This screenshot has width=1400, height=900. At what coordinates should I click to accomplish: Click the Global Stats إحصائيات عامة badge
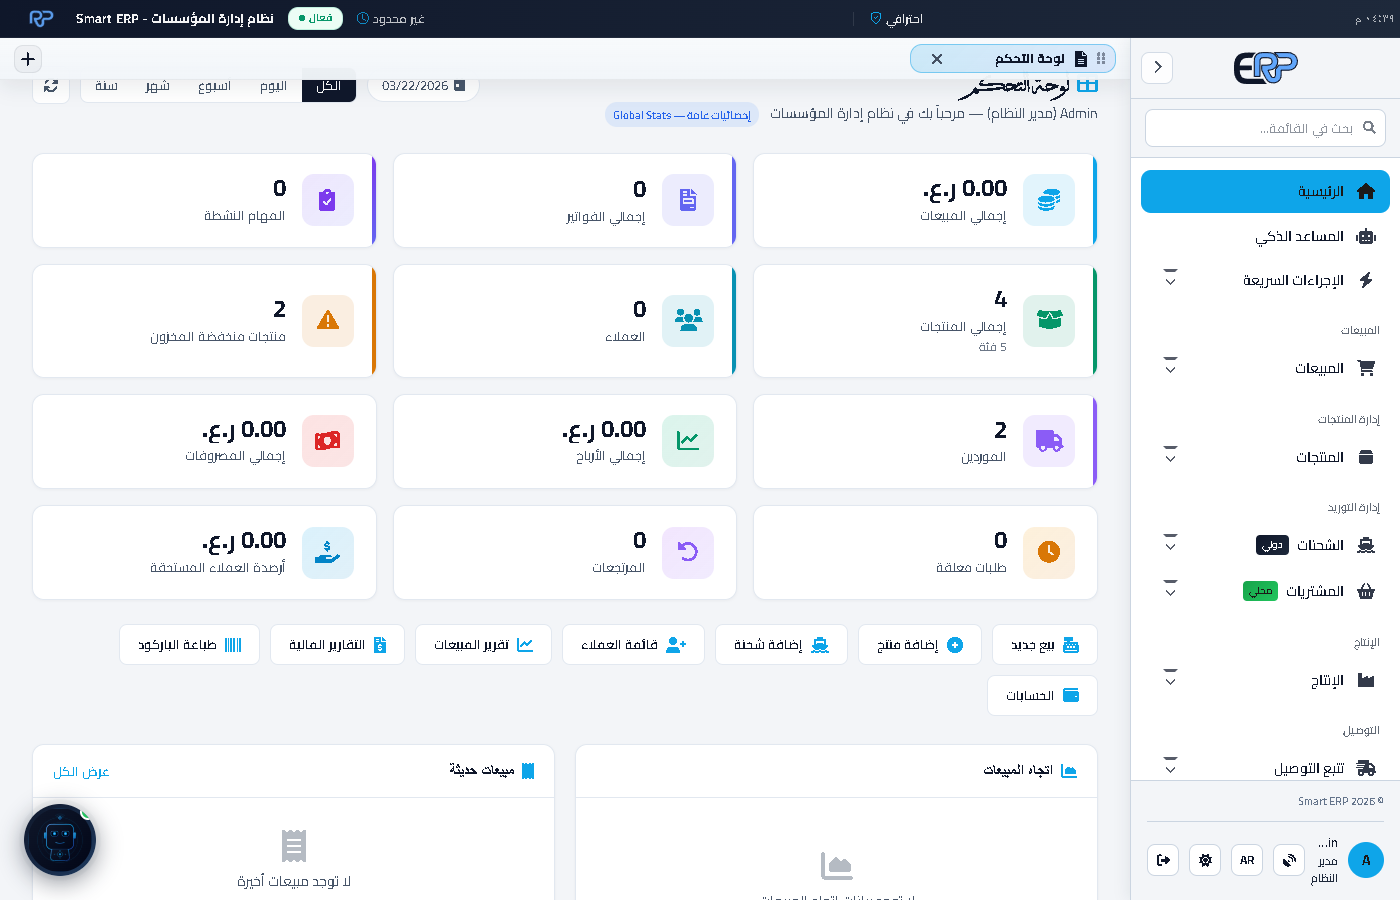tap(682, 115)
